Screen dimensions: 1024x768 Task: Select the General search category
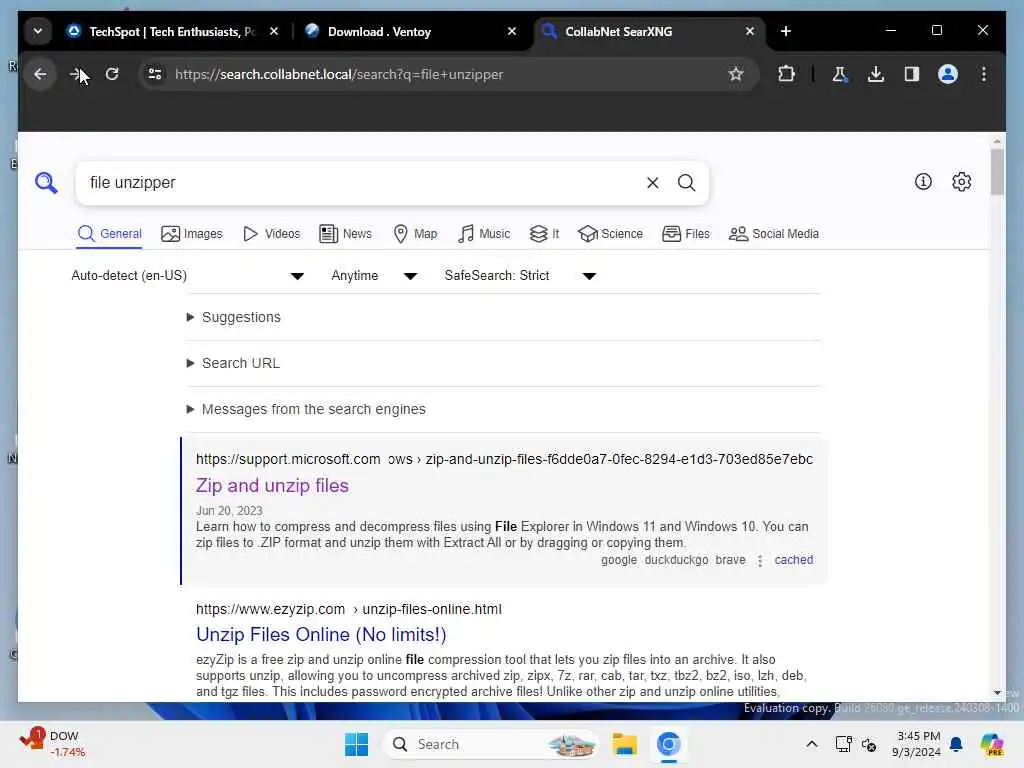[109, 234]
